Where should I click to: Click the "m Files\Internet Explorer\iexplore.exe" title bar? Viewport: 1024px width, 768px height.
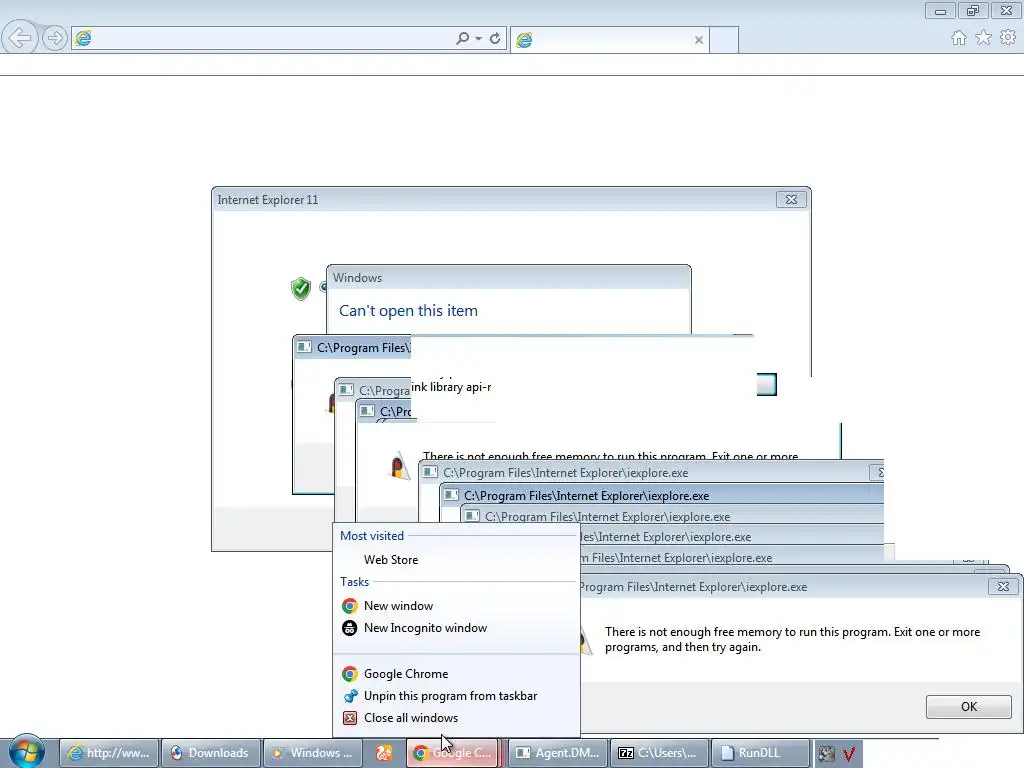(x=731, y=558)
